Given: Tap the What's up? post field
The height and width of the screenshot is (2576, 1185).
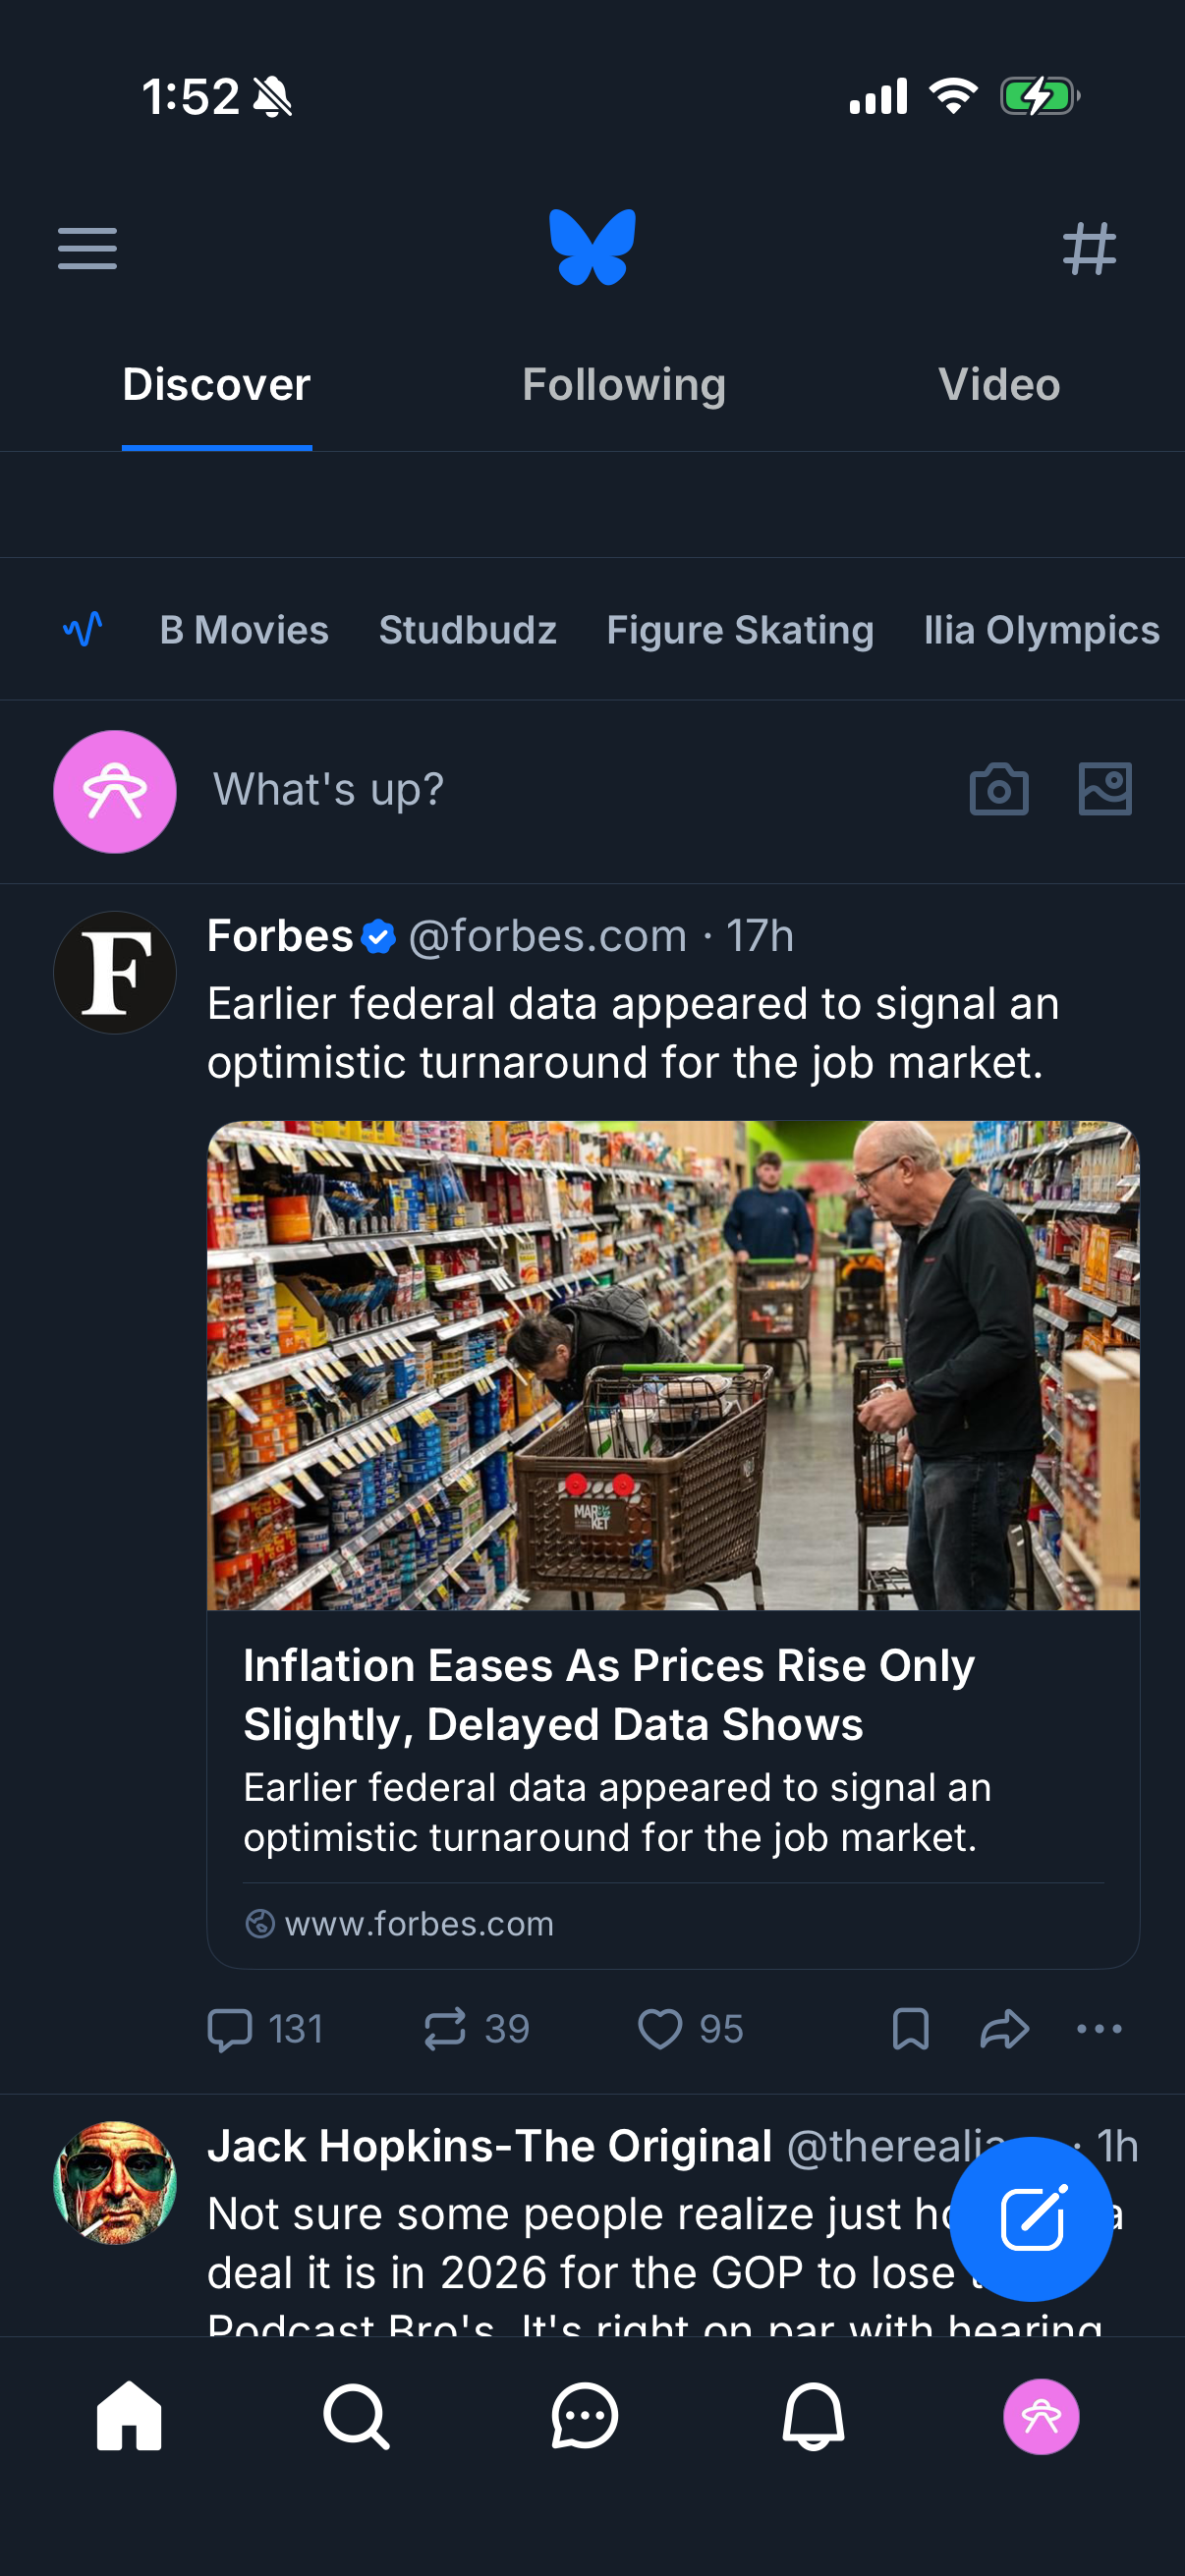Looking at the screenshot, I should coord(328,790).
